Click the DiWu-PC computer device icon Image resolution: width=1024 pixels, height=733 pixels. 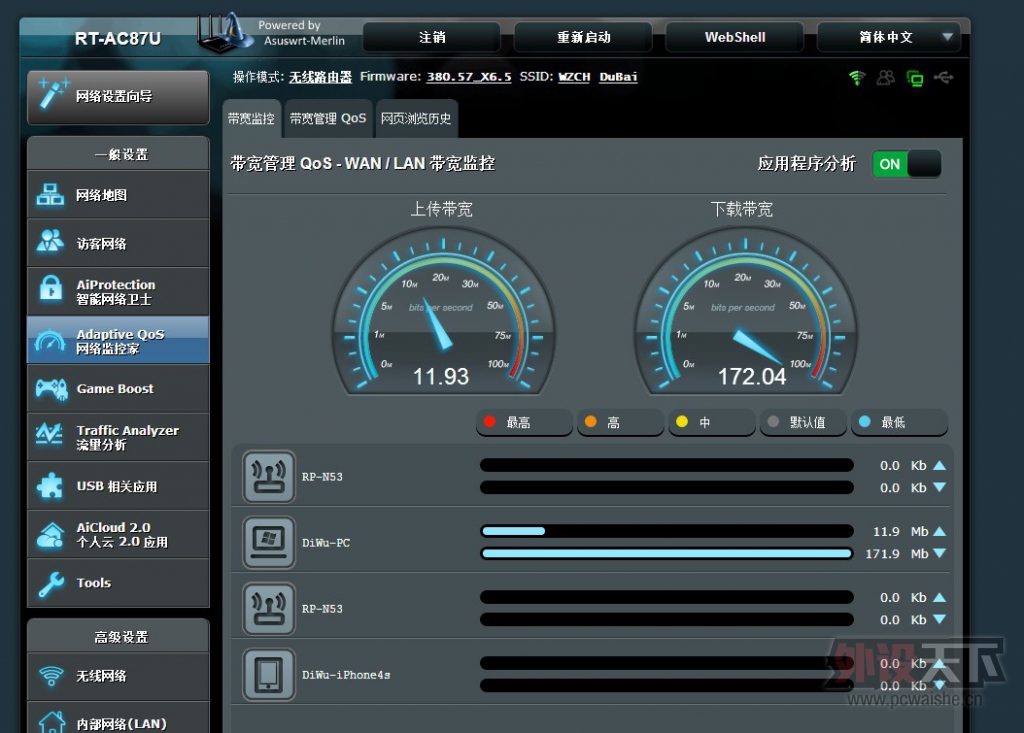[268, 542]
